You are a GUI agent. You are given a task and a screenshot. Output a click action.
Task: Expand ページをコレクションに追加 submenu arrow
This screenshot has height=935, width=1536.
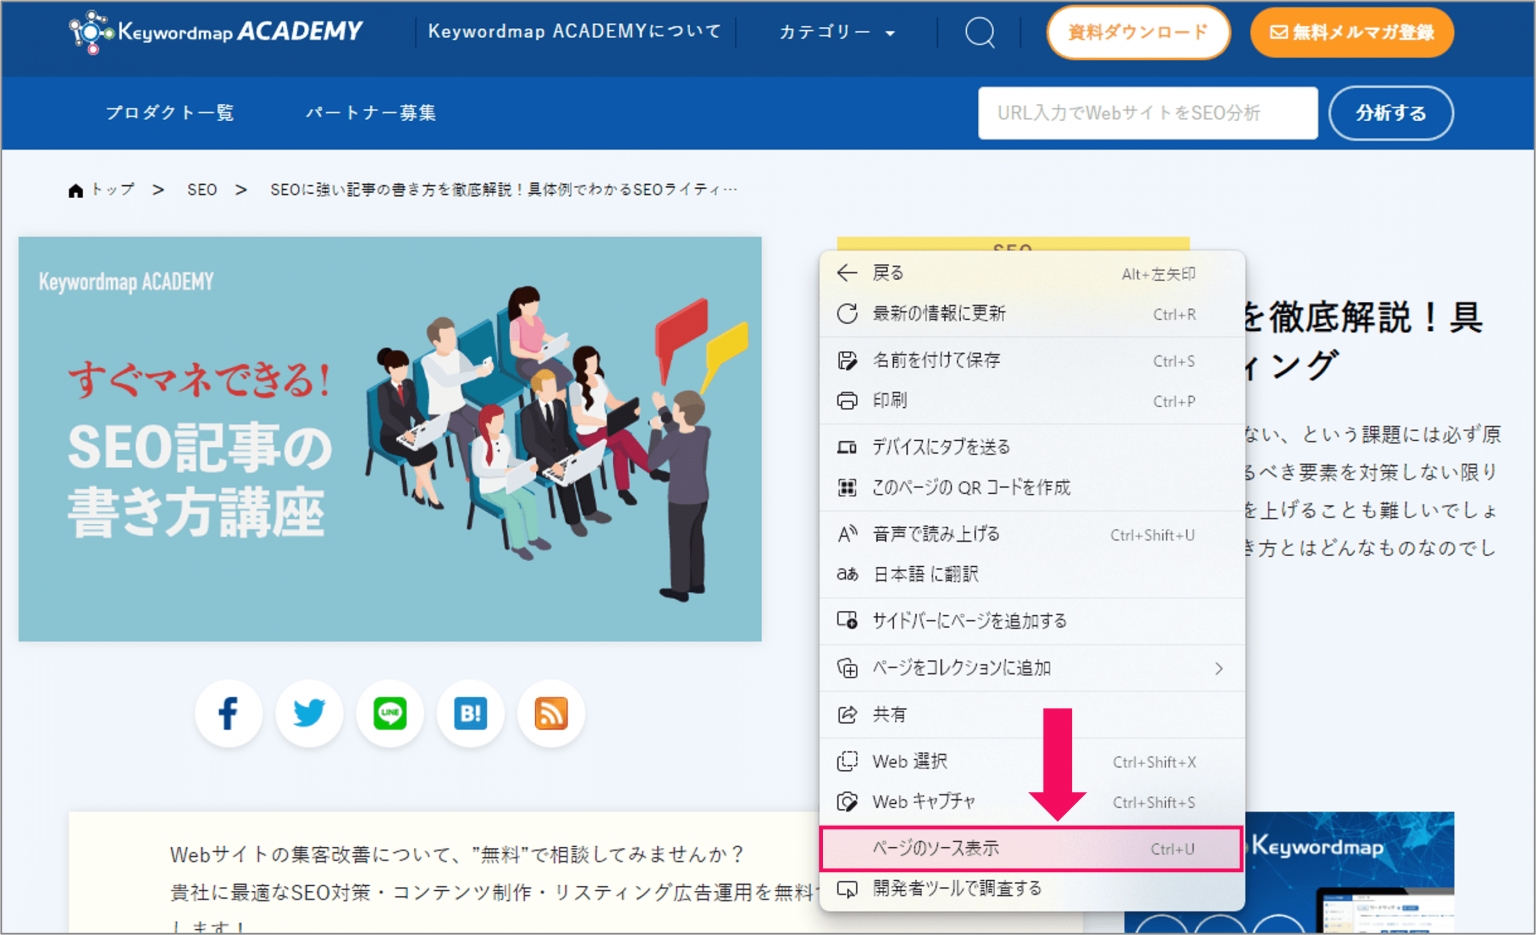click(x=1219, y=668)
